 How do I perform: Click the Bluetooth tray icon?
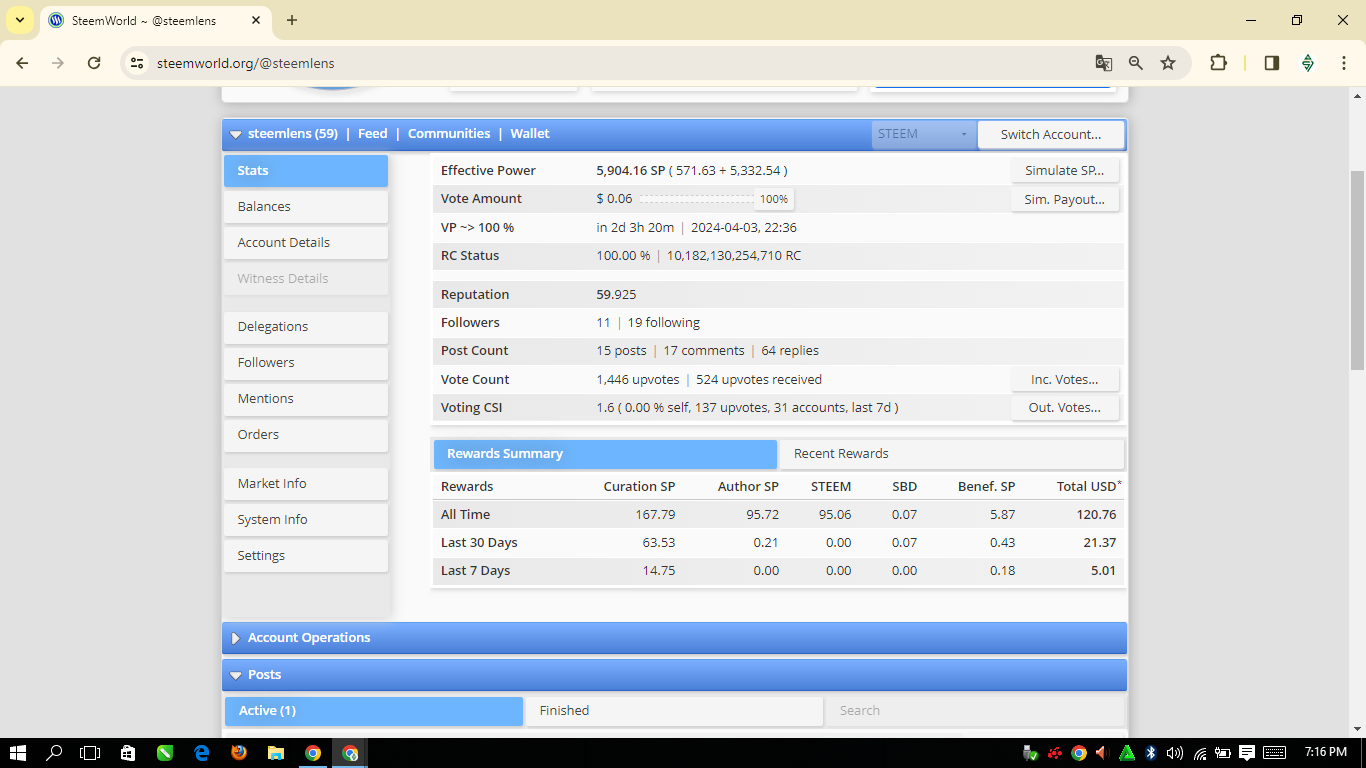pyautogui.click(x=1151, y=753)
